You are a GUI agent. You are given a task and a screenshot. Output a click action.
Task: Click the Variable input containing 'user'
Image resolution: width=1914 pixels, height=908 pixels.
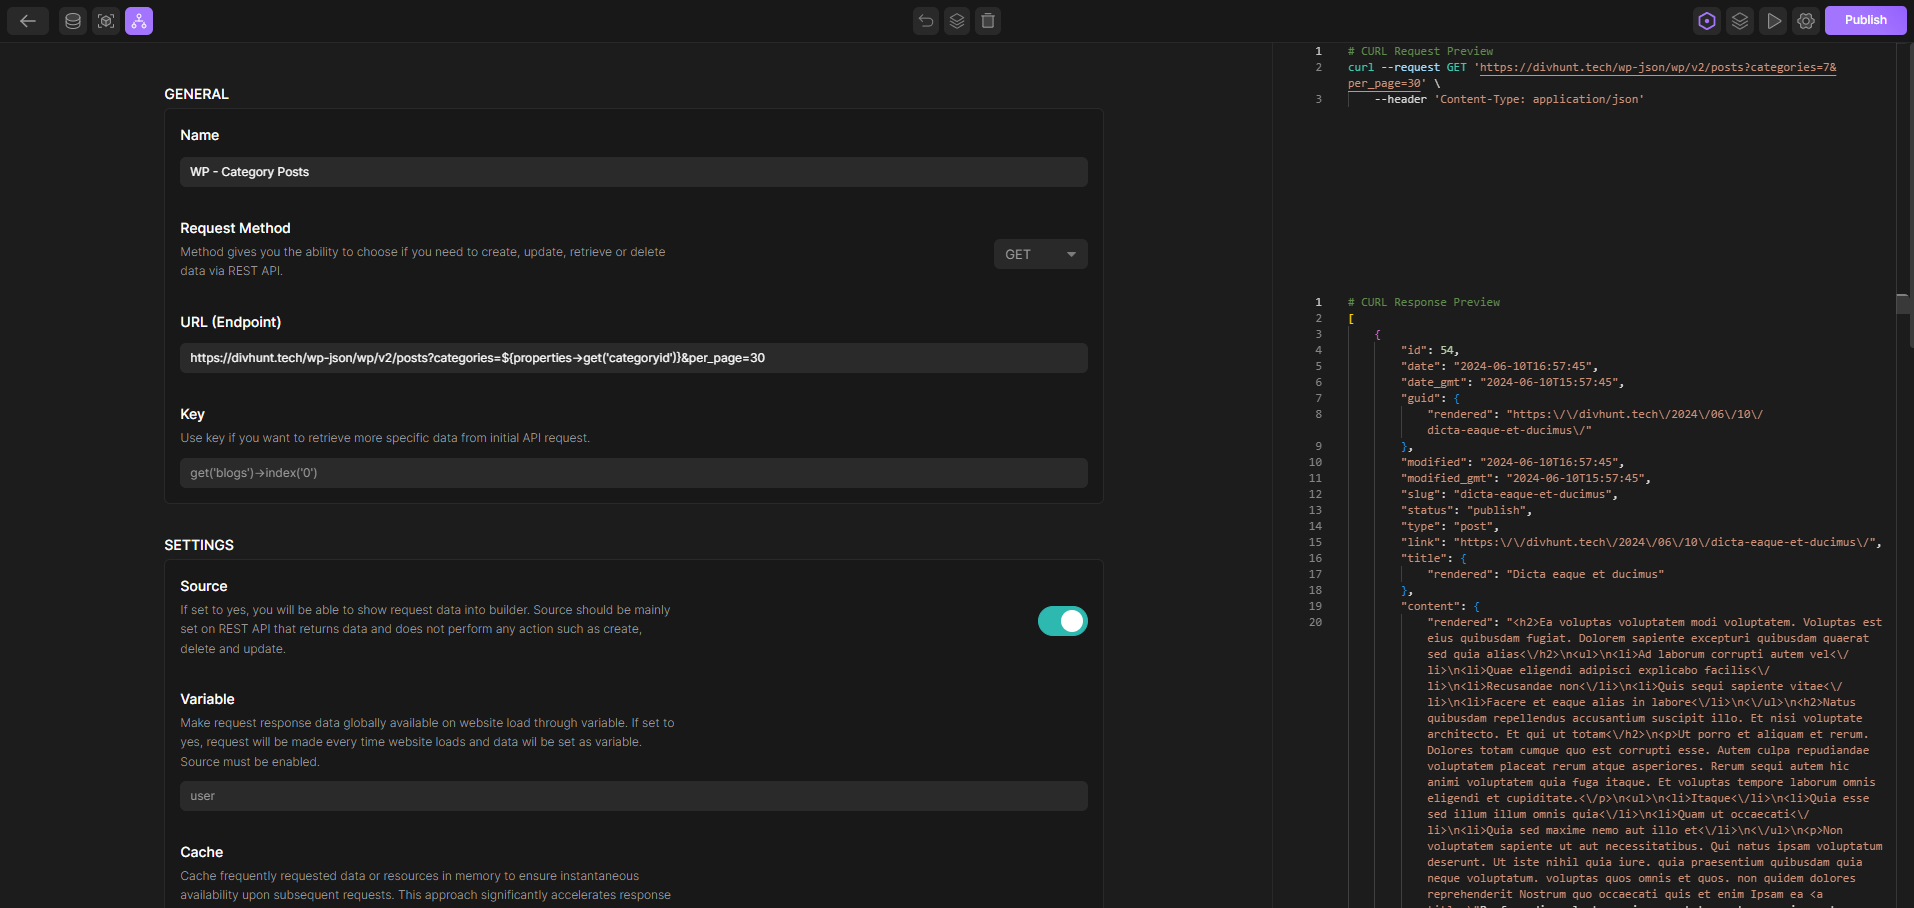click(x=633, y=796)
